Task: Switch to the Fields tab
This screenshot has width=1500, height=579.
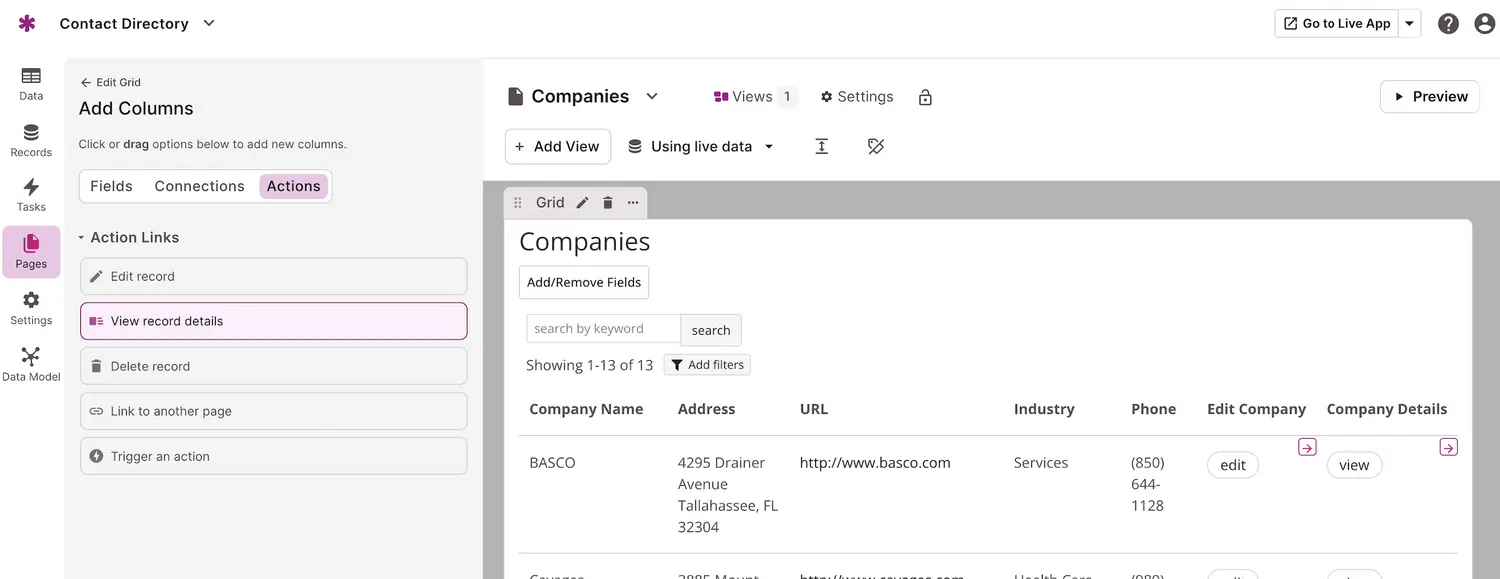Action: tap(111, 186)
